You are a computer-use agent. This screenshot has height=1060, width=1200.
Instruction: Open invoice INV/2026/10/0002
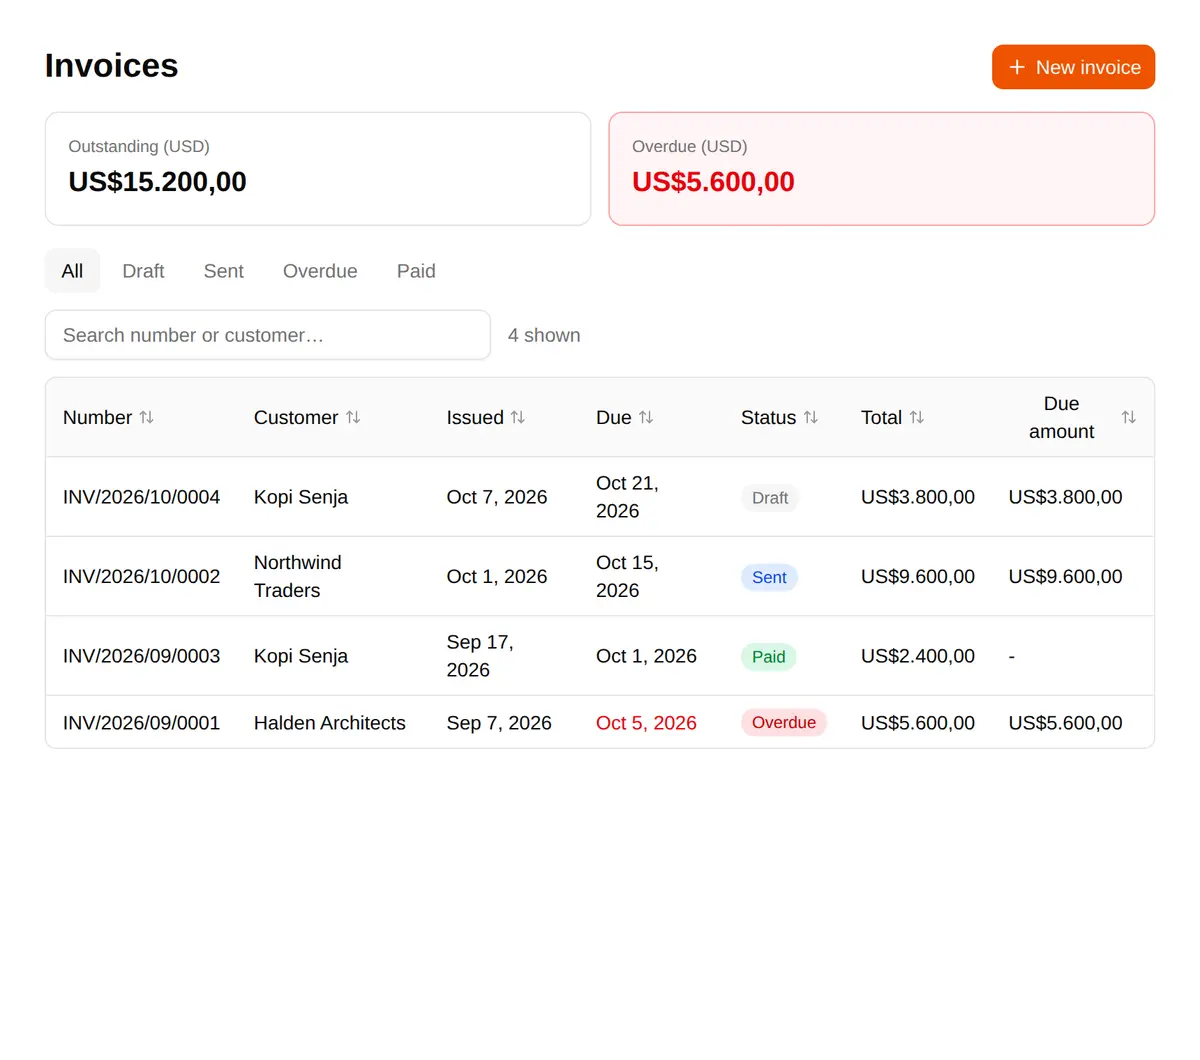coord(141,577)
